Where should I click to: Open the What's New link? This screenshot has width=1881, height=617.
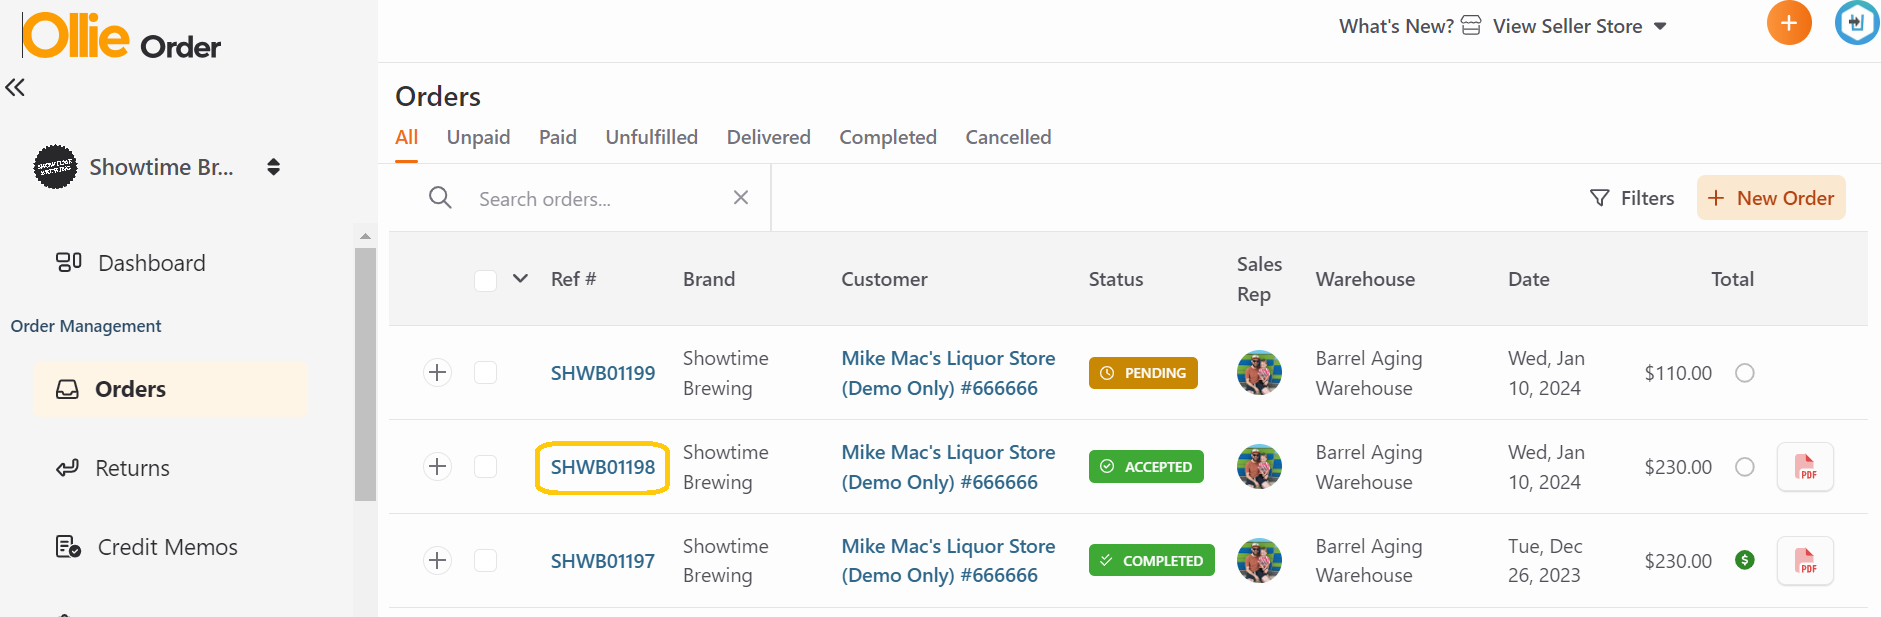pyautogui.click(x=1396, y=26)
